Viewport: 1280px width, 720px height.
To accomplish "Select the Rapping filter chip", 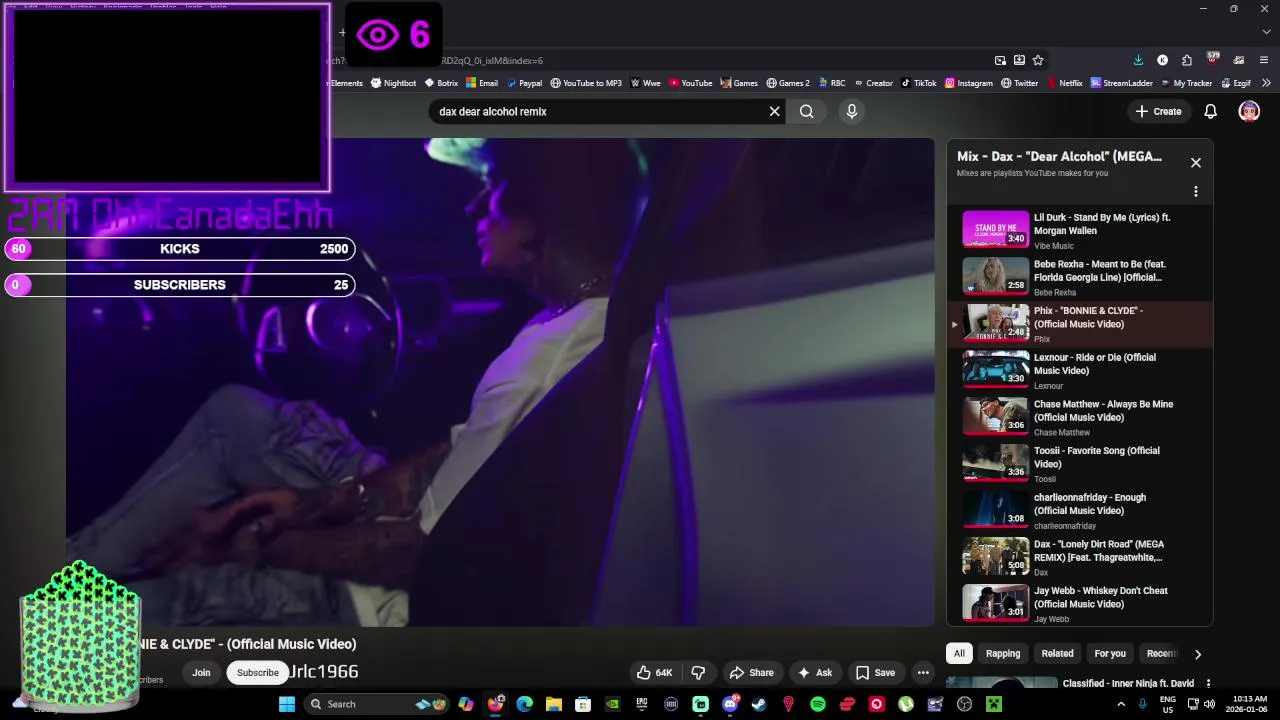I will click(x=1003, y=653).
